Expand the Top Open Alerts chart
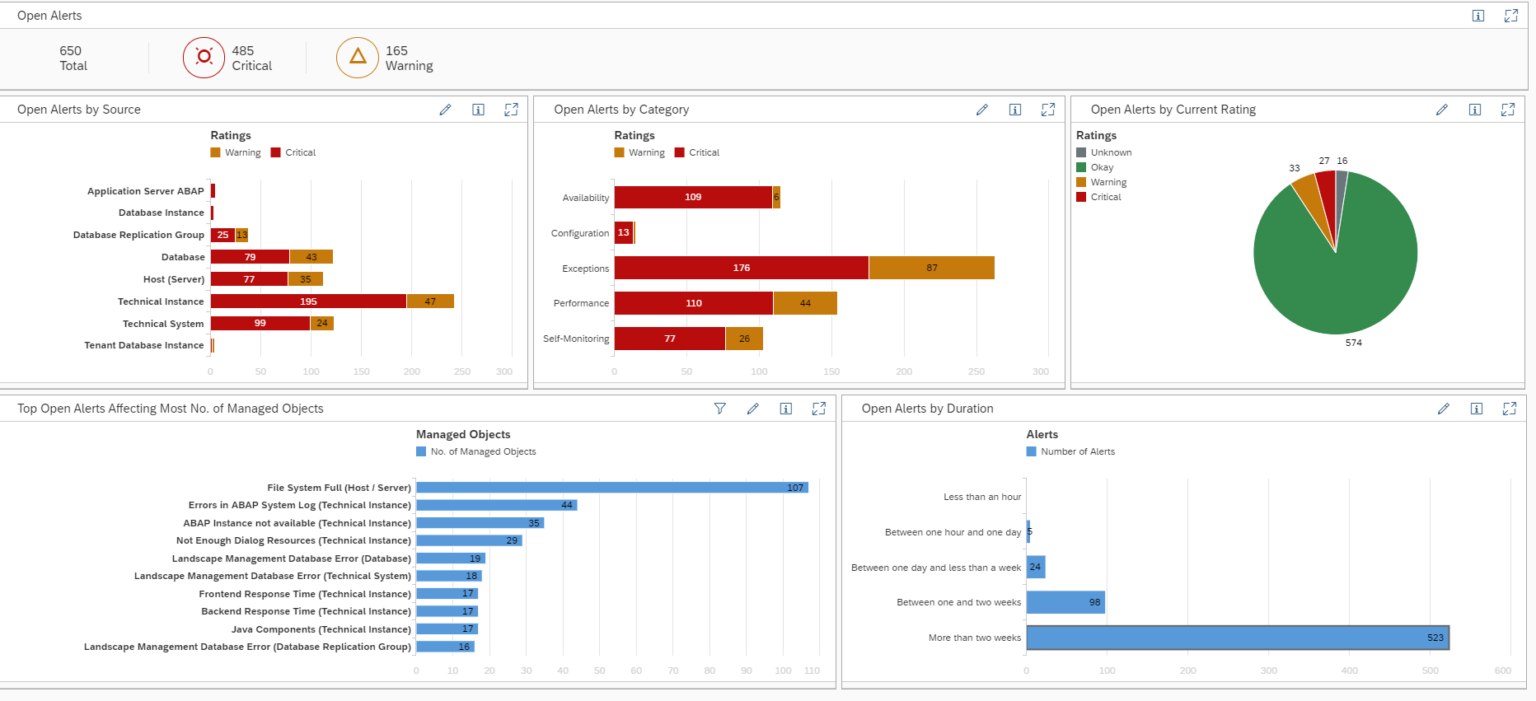The width and height of the screenshot is (1536, 701). click(x=819, y=408)
